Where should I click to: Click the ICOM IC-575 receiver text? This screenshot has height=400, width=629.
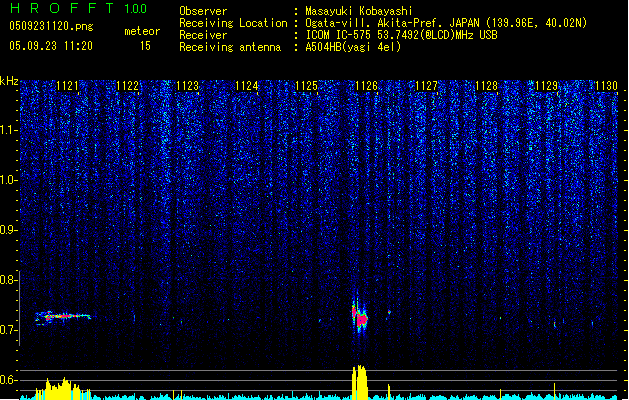(x=401, y=35)
